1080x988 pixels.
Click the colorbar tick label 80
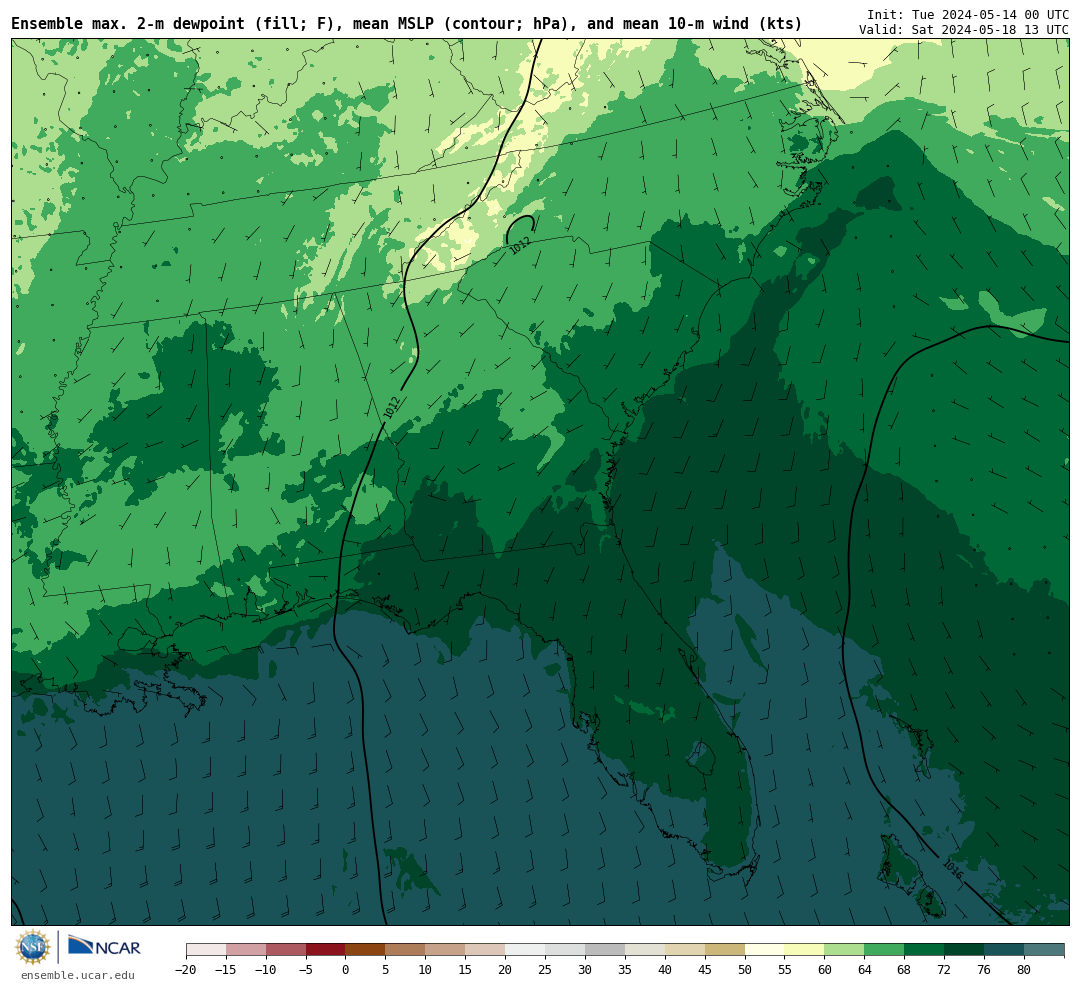pyautogui.click(x=1025, y=969)
